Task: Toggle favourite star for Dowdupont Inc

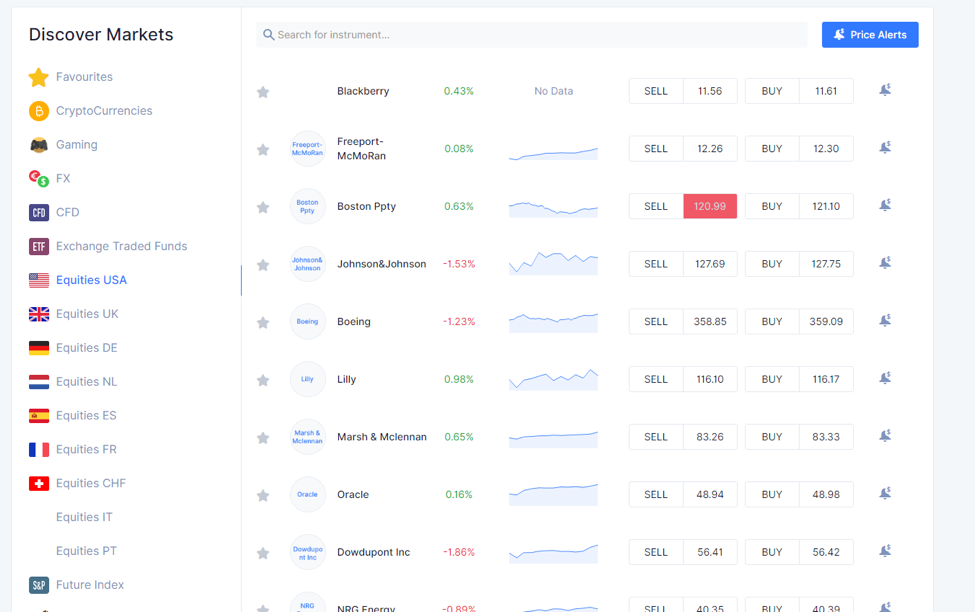Action: point(263,553)
